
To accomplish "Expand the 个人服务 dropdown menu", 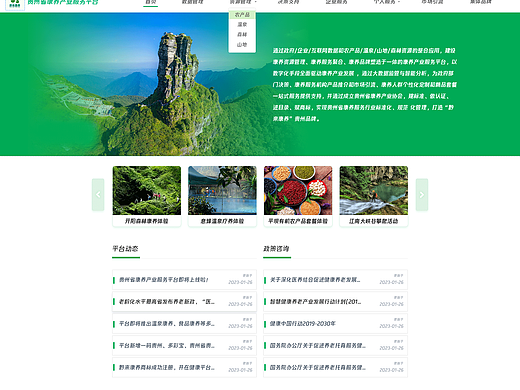I will point(386,2).
